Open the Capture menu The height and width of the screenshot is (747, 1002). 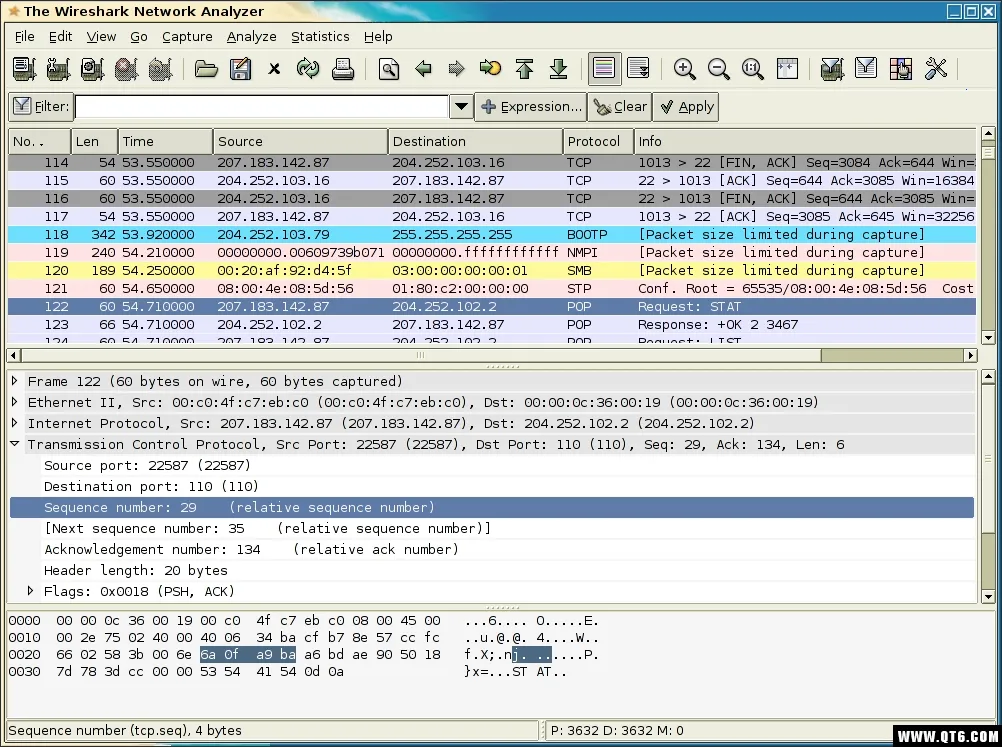click(x=186, y=36)
